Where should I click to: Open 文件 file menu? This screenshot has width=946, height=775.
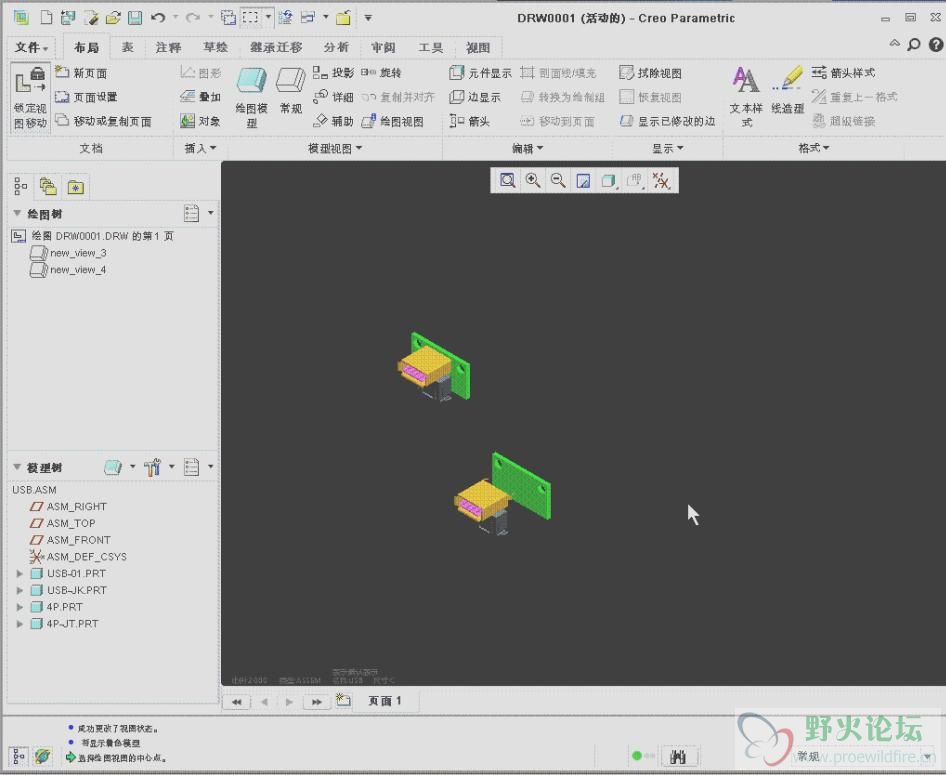click(x=31, y=47)
